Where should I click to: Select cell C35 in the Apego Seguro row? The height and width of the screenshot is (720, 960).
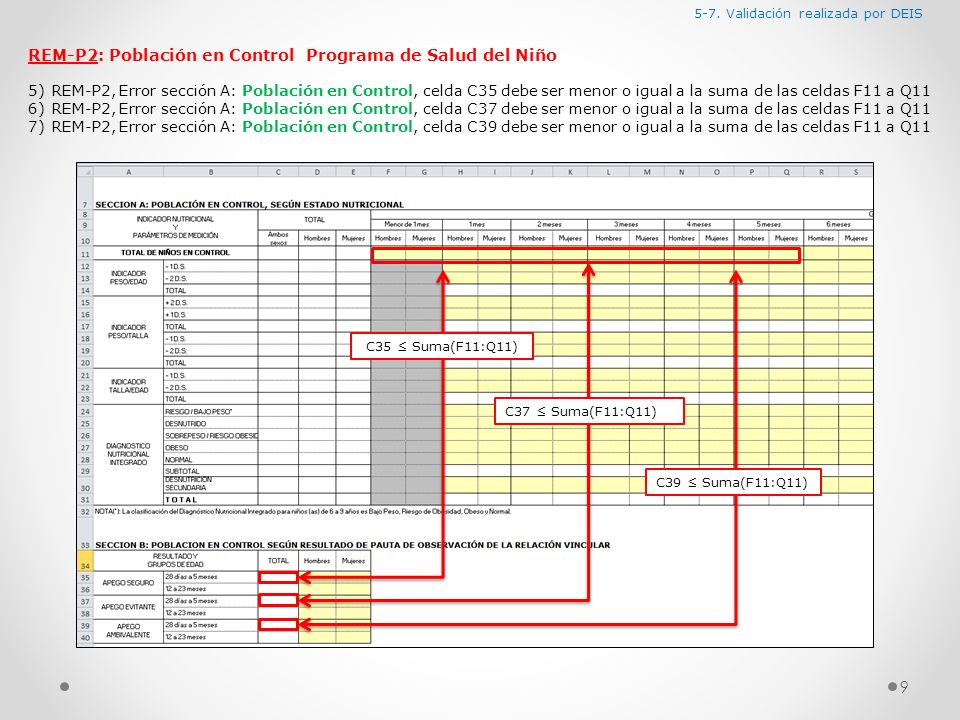[x=278, y=577]
